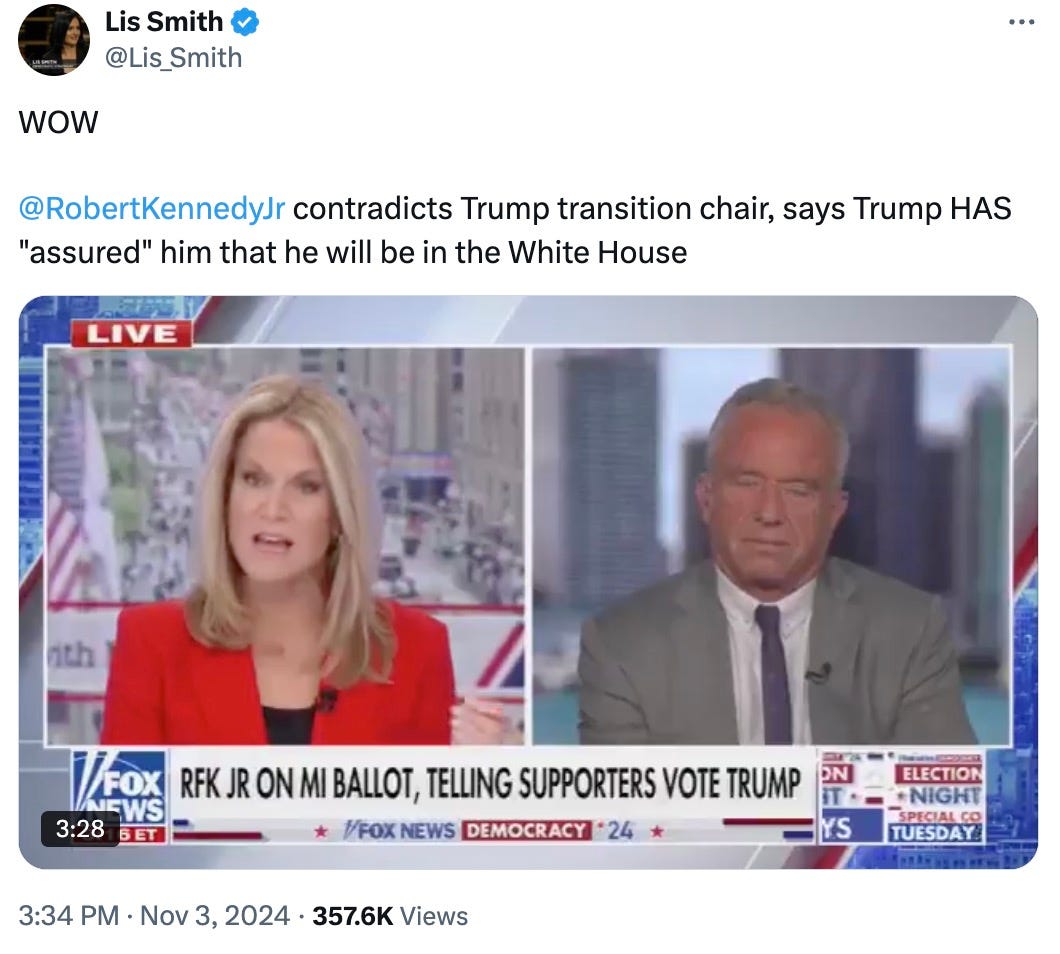This screenshot has height=954, width=1060.
Task: Click the TUESDAY label in election graphic
Action: (x=934, y=833)
